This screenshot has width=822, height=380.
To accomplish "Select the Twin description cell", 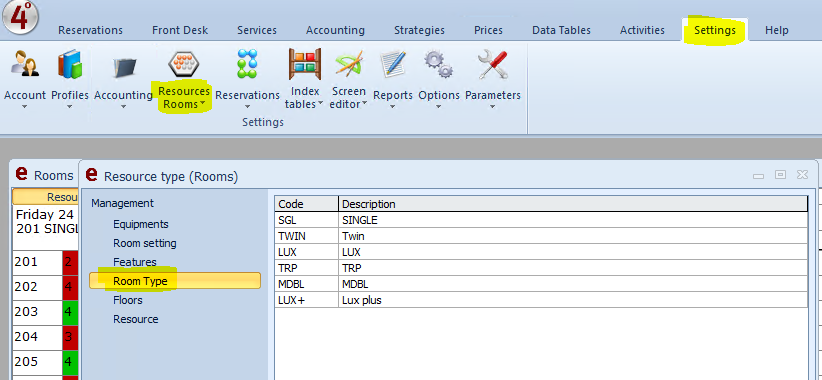I will pyautogui.click(x=573, y=236).
